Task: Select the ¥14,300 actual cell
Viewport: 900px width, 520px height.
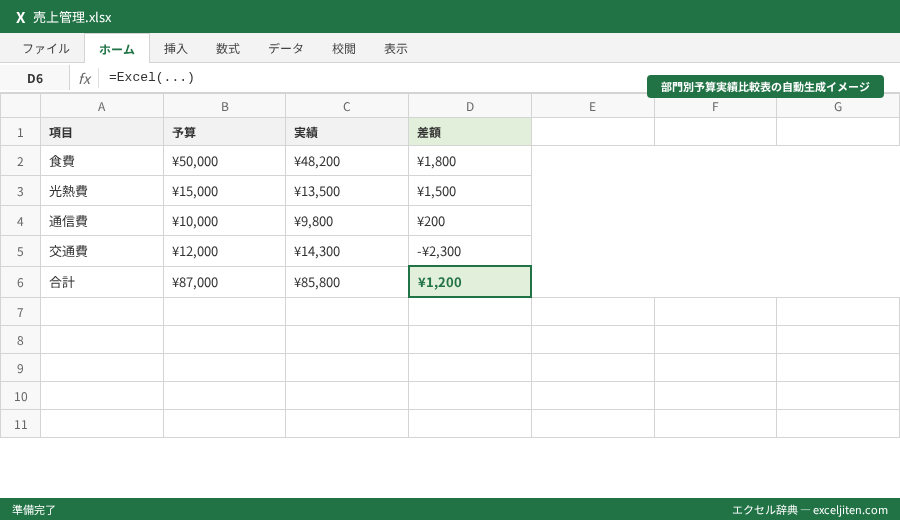Action: coord(347,251)
